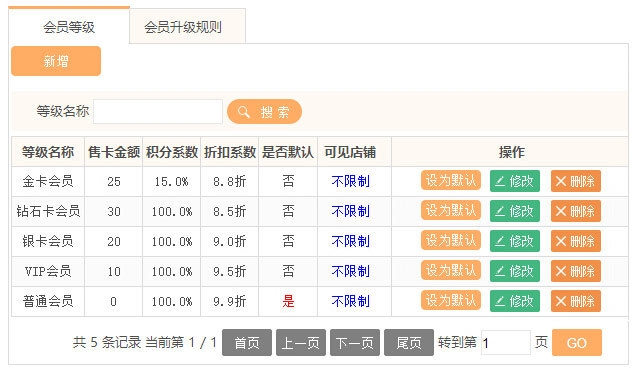The width and height of the screenshot is (637, 380).
Task: Delete the 金卡会员 row
Action: tap(576, 181)
